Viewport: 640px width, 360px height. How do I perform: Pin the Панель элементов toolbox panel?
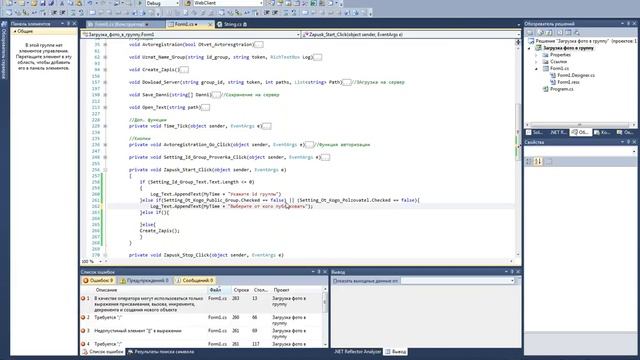click(x=69, y=24)
